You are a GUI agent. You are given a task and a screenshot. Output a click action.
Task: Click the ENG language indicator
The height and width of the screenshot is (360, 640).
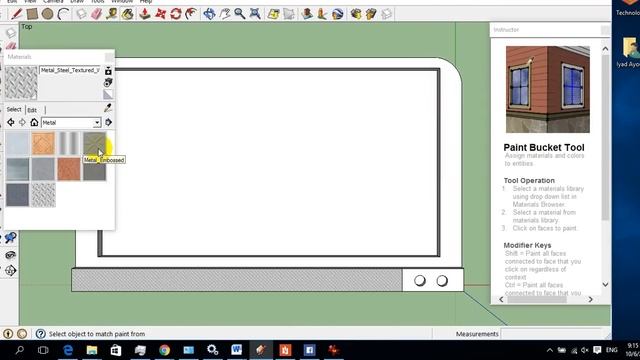point(611,350)
